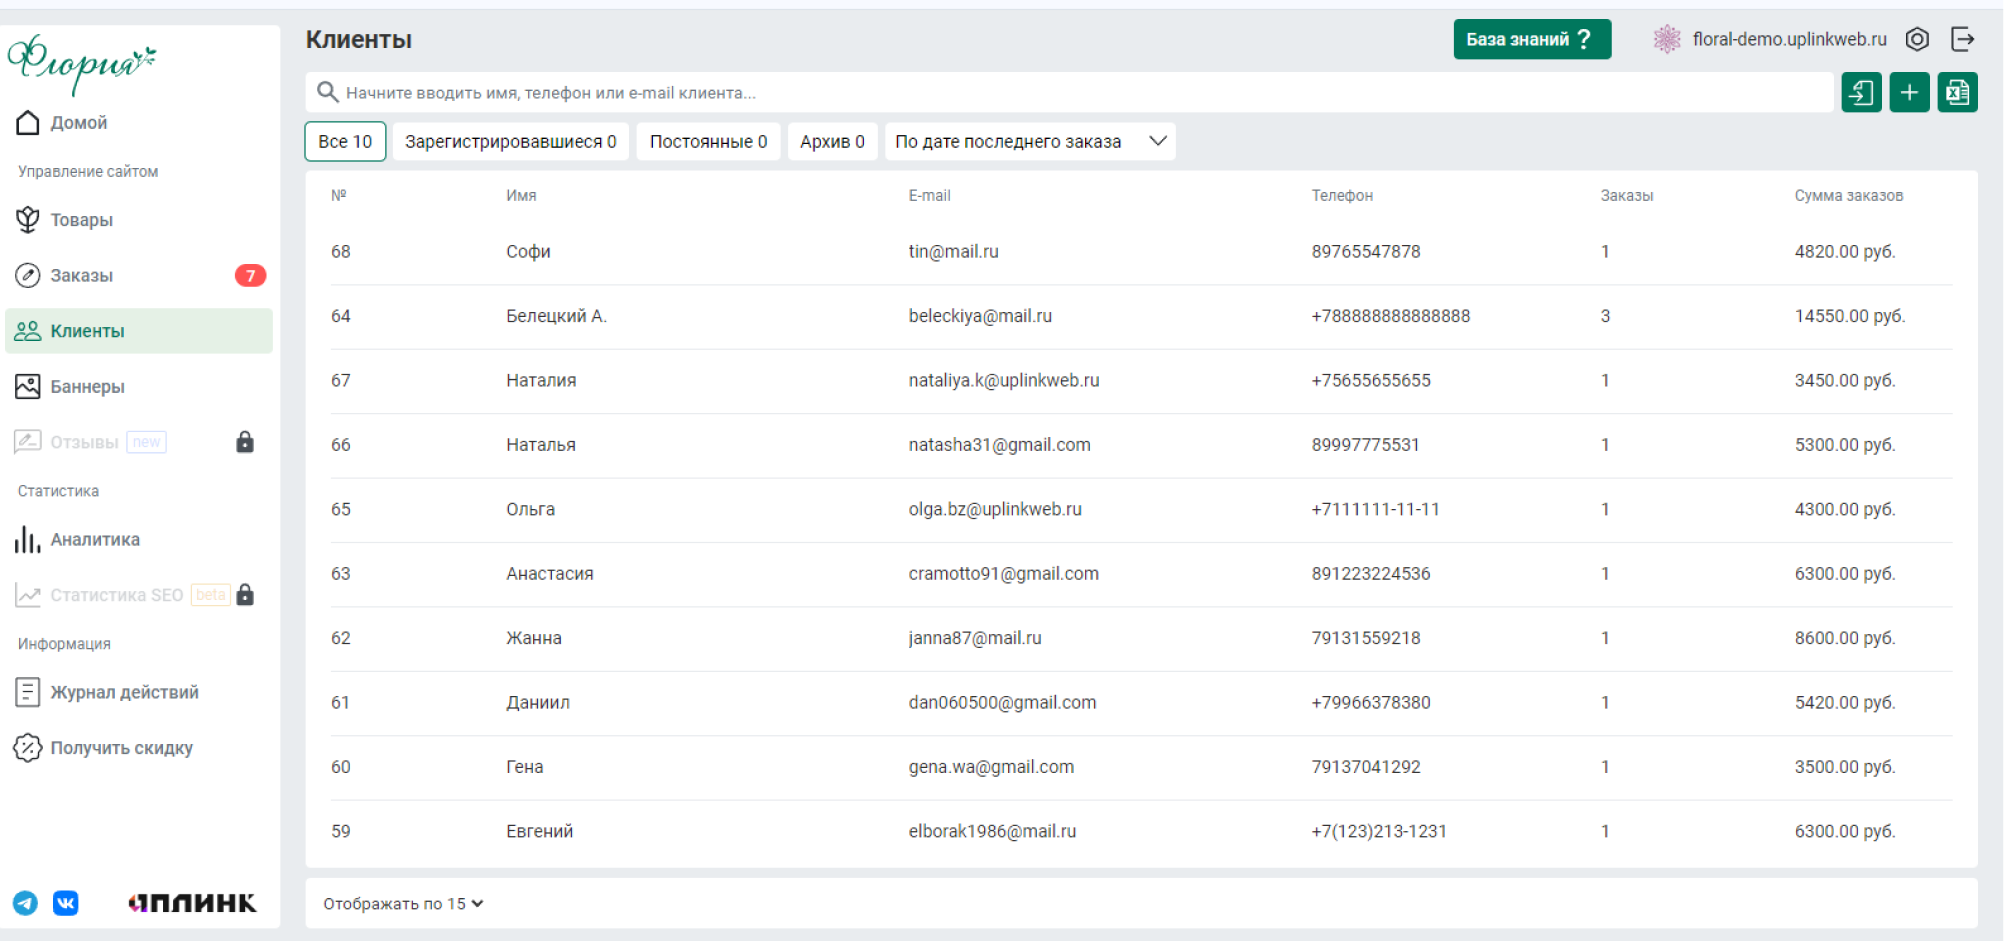
Task: Click the green plus add client button
Action: pyautogui.click(x=1909, y=93)
